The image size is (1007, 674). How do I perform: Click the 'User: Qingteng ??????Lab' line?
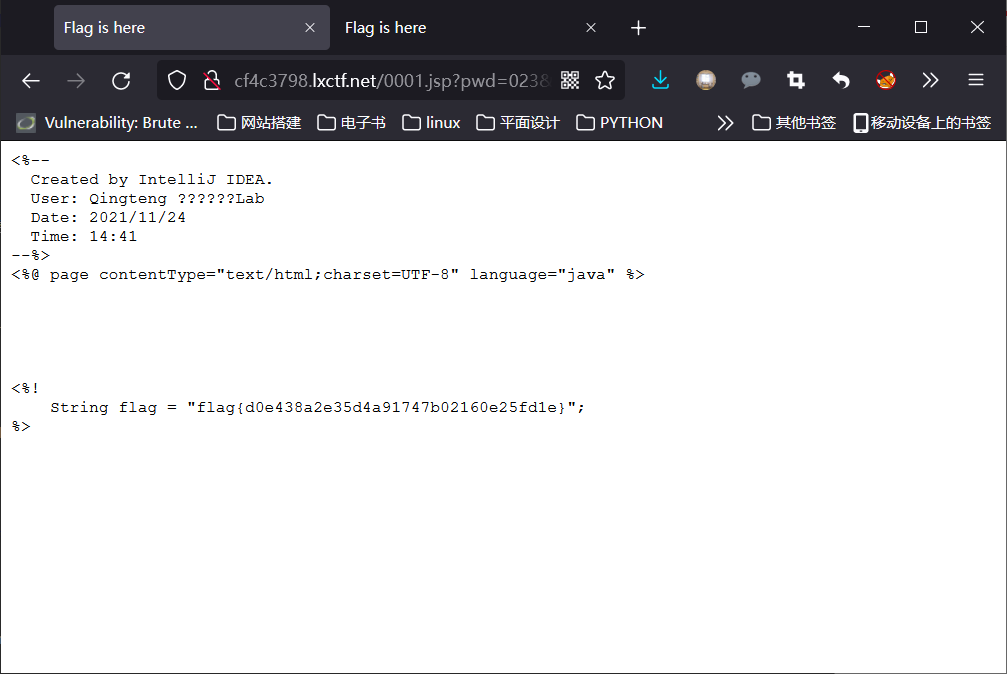pos(147,199)
